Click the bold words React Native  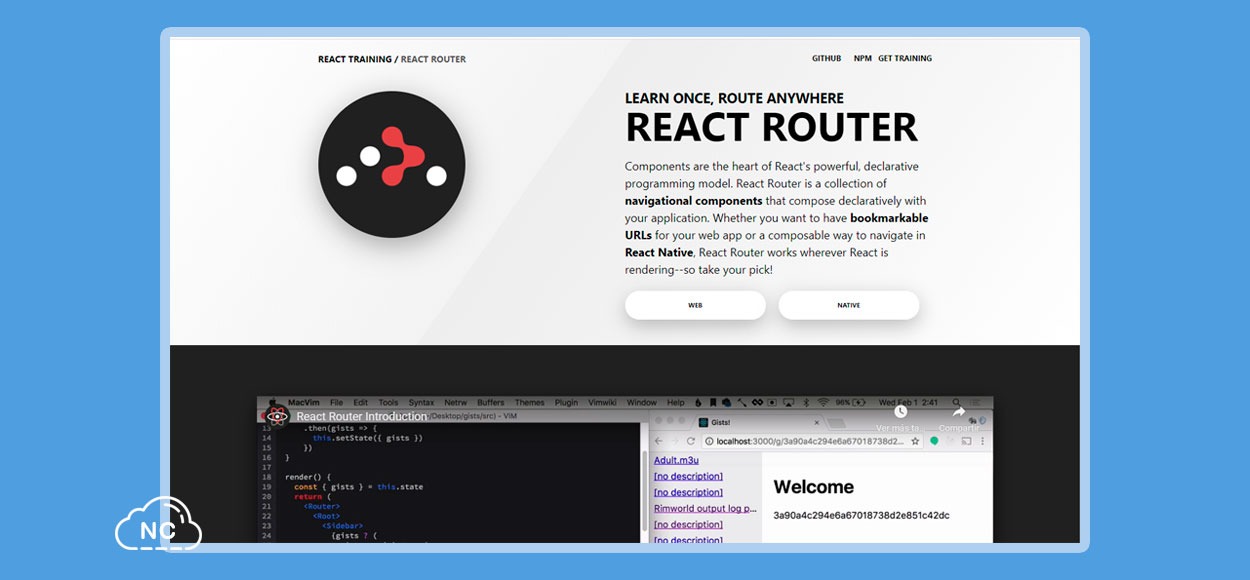click(x=659, y=252)
